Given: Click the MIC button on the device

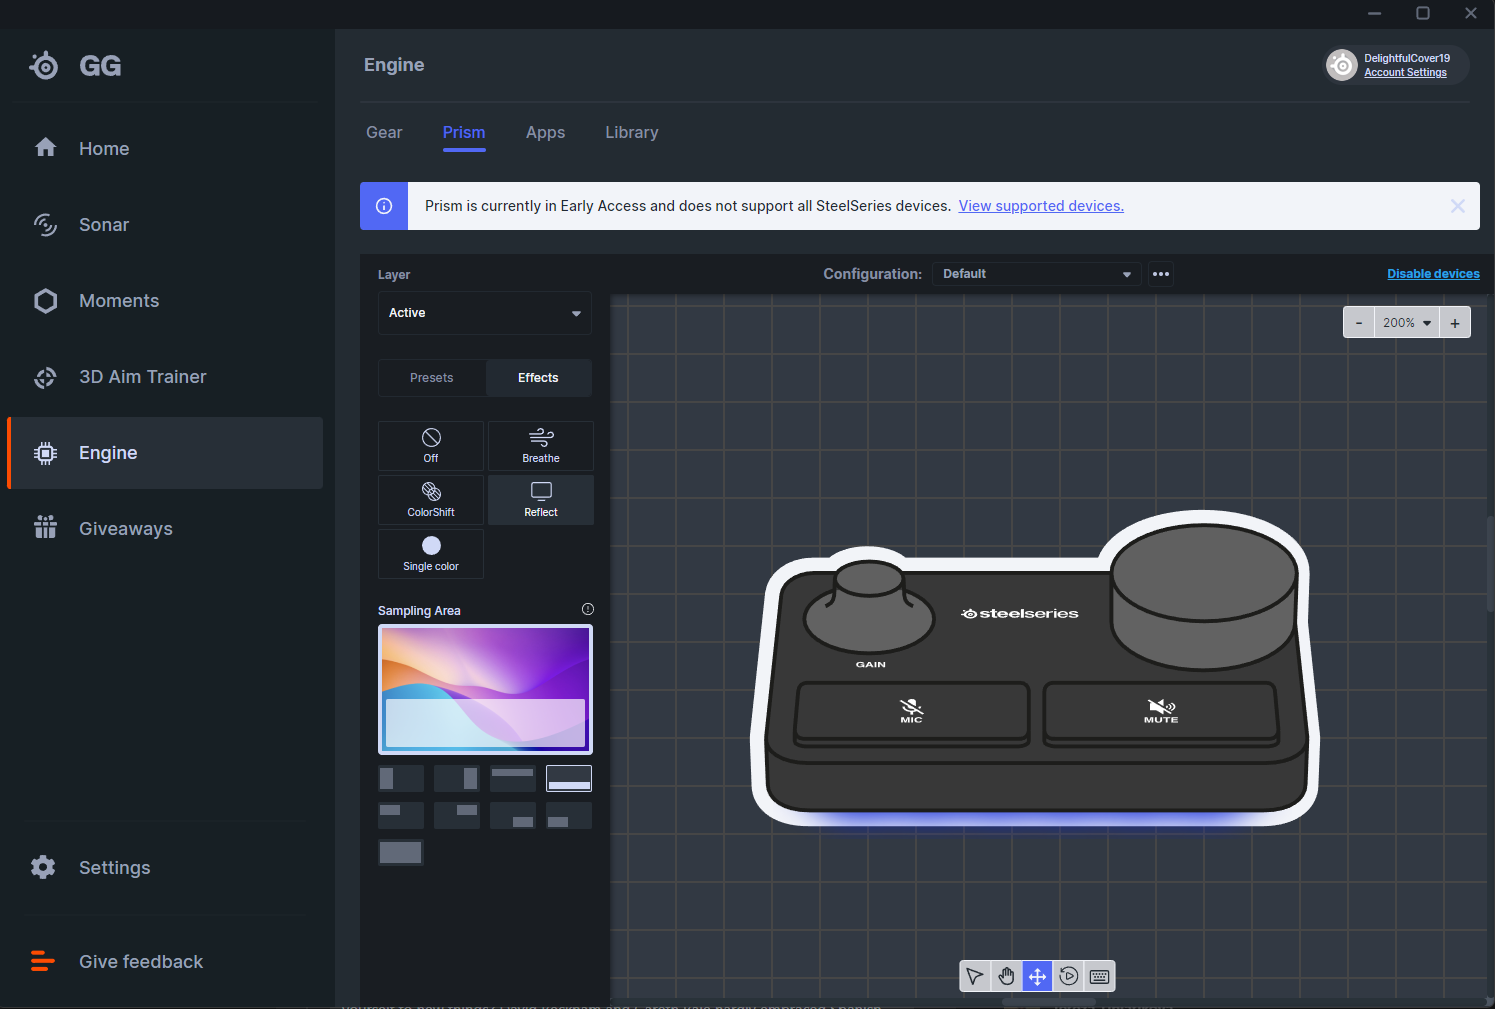Looking at the screenshot, I should (912, 713).
